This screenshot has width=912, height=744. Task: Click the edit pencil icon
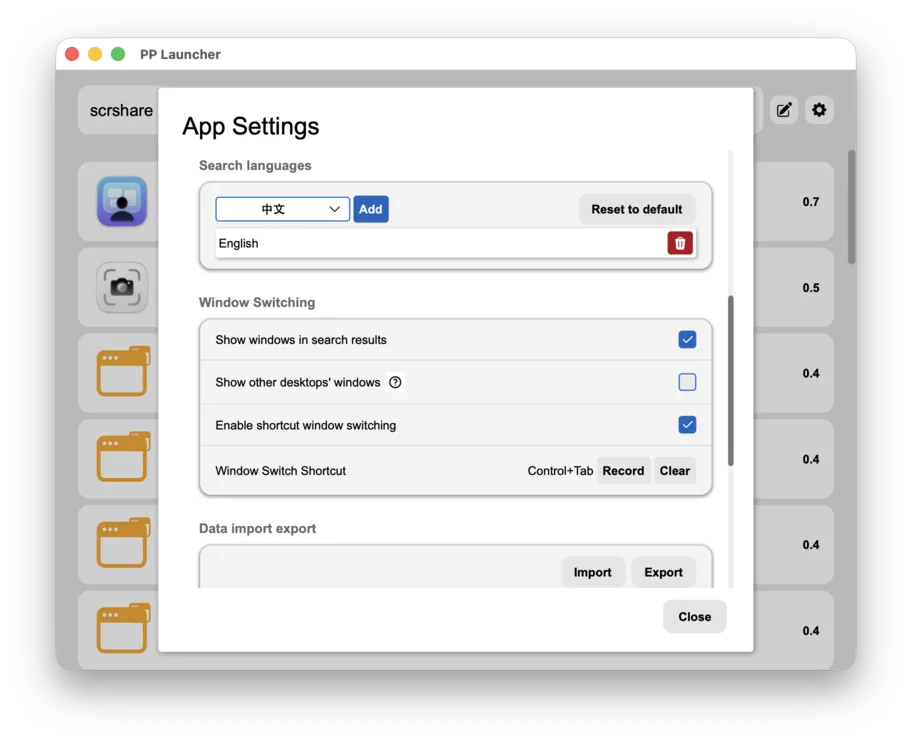tap(784, 110)
